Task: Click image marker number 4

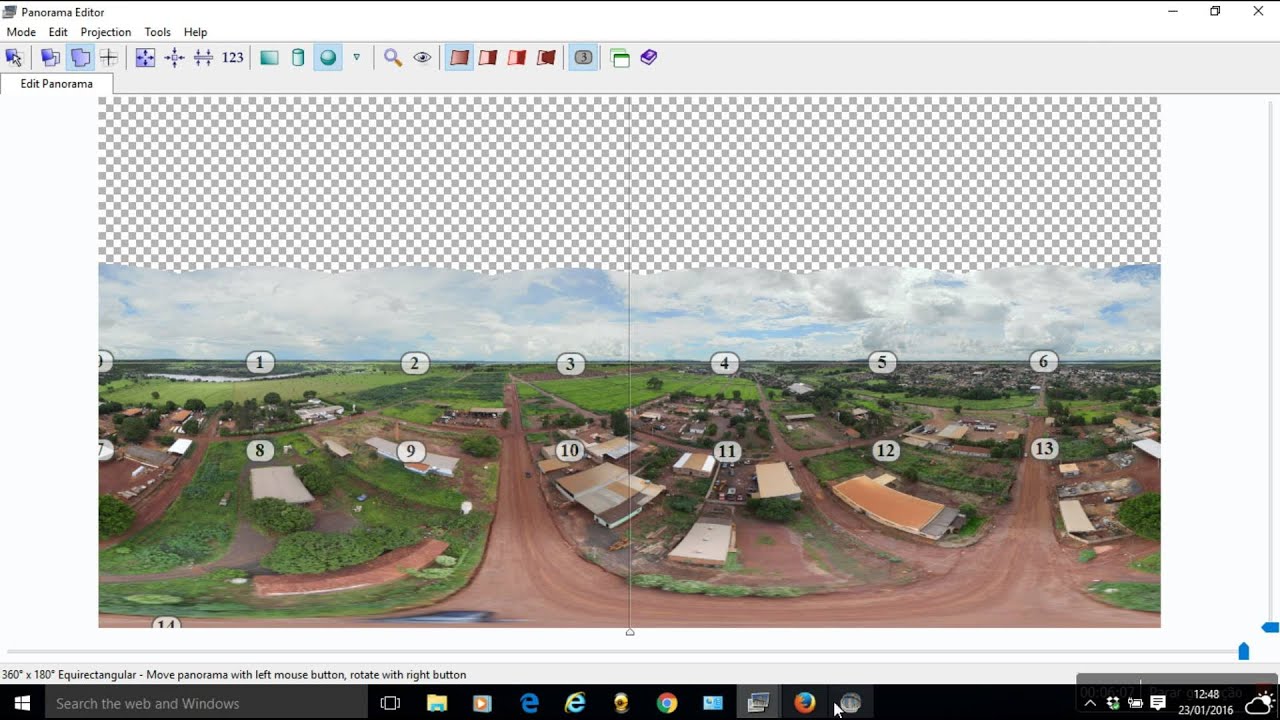Action: click(725, 363)
